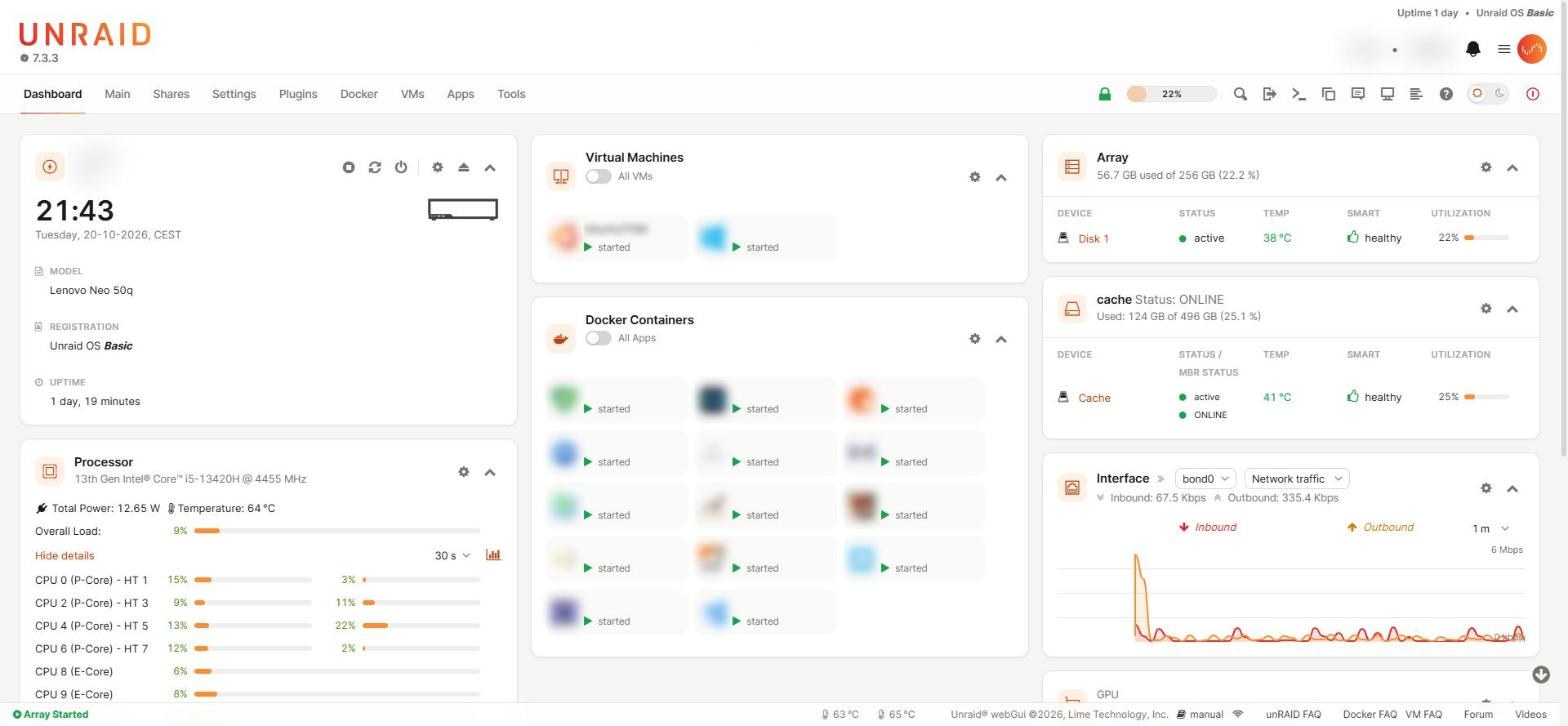Image resolution: width=1568 pixels, height=726 pixels.
Task: Open the Docker FAQ footer link
Action: [1369, 715]
